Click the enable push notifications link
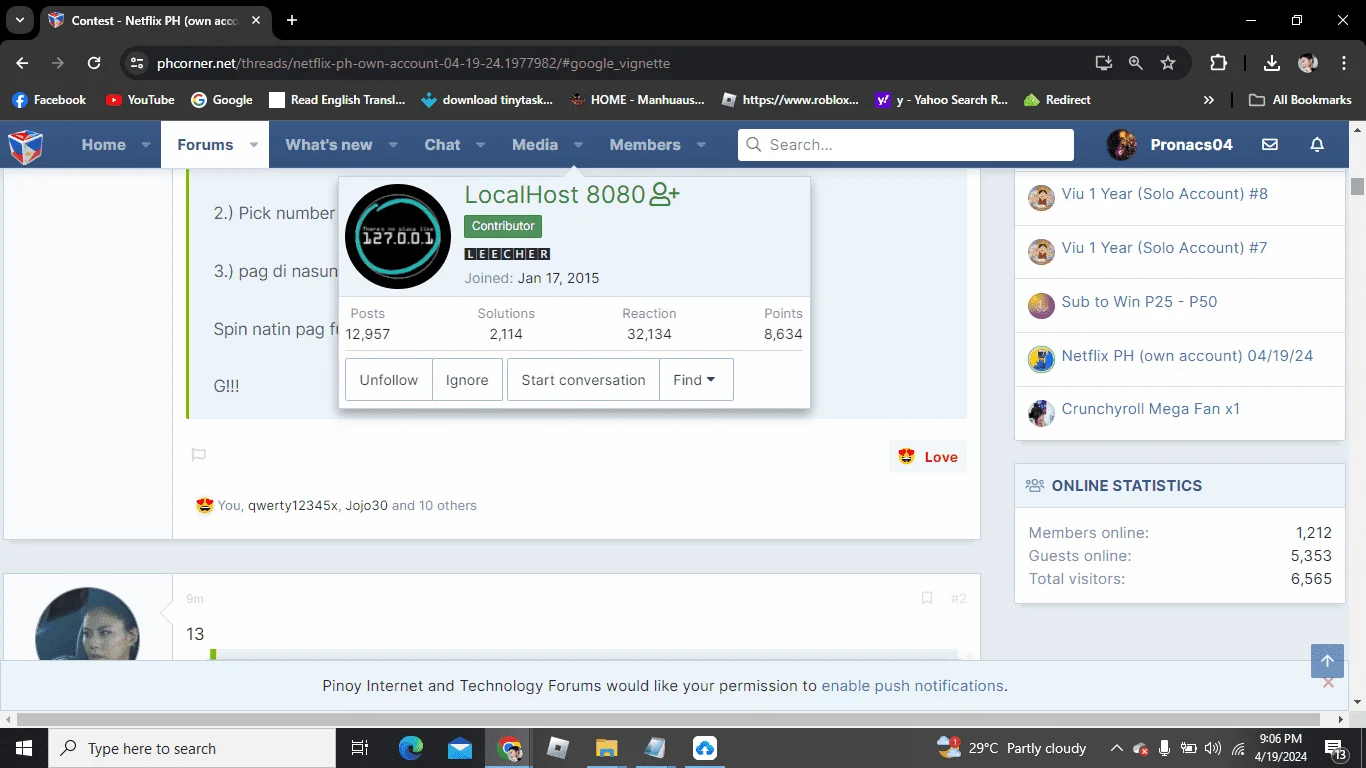This screenshot has width=1366, height=768. [912, 686]
